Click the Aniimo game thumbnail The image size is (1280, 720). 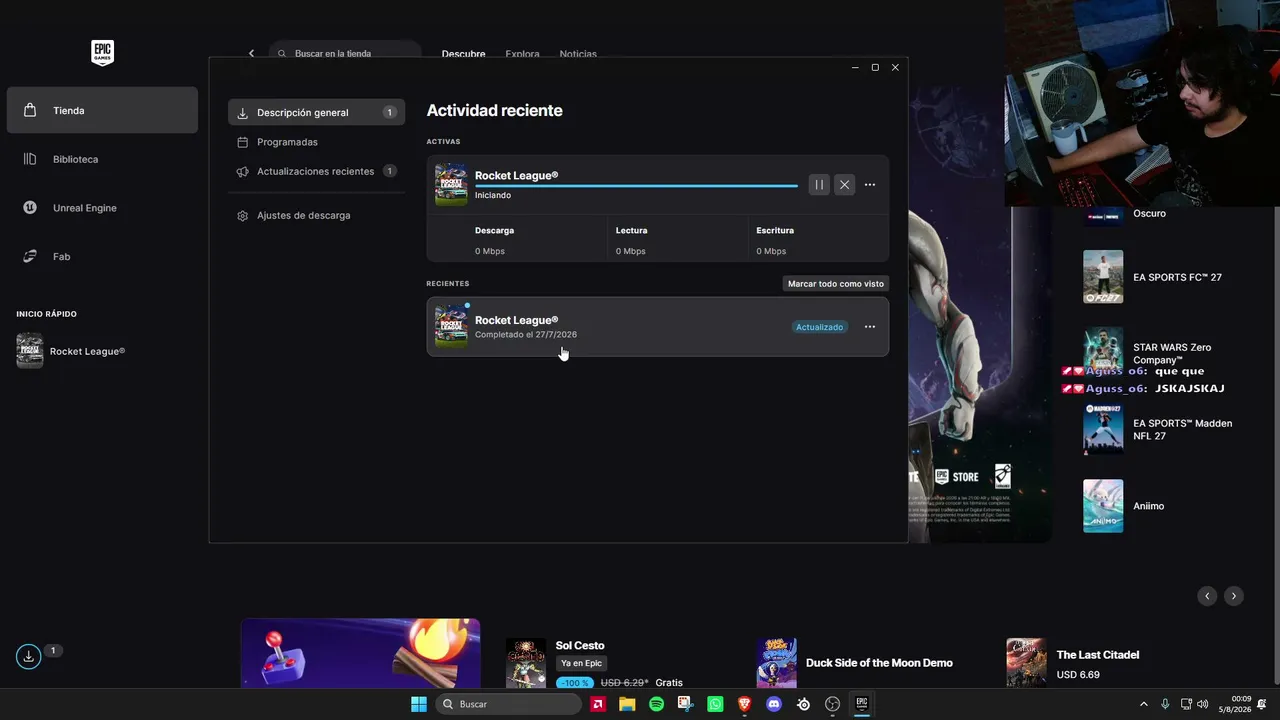(x=1103, y=506)
